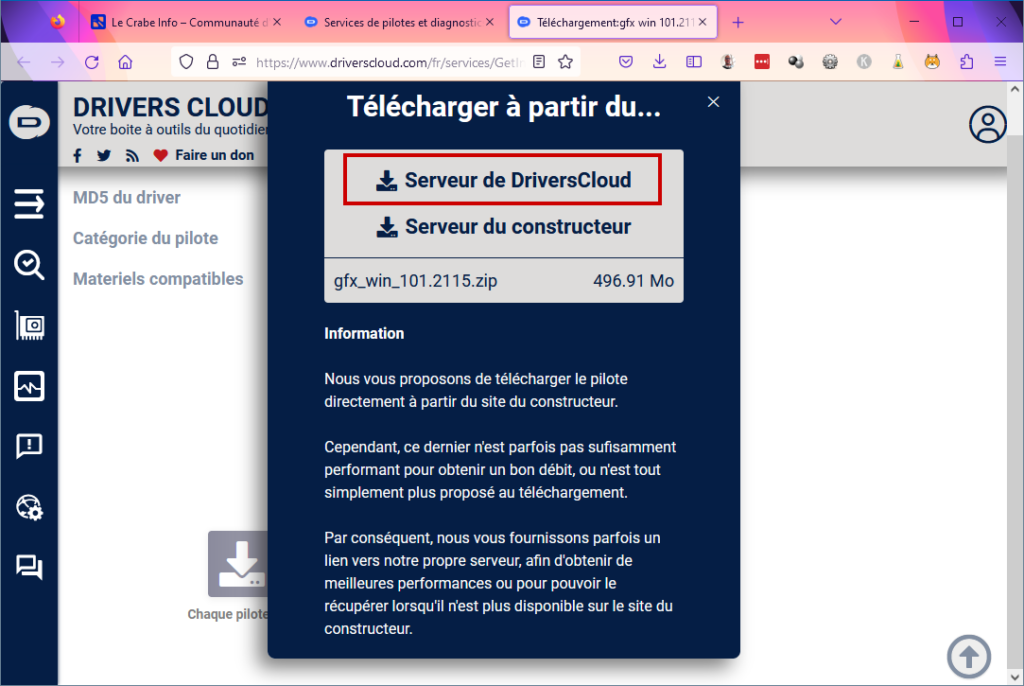Close the Services de pilotes tab

pos(490,22)
